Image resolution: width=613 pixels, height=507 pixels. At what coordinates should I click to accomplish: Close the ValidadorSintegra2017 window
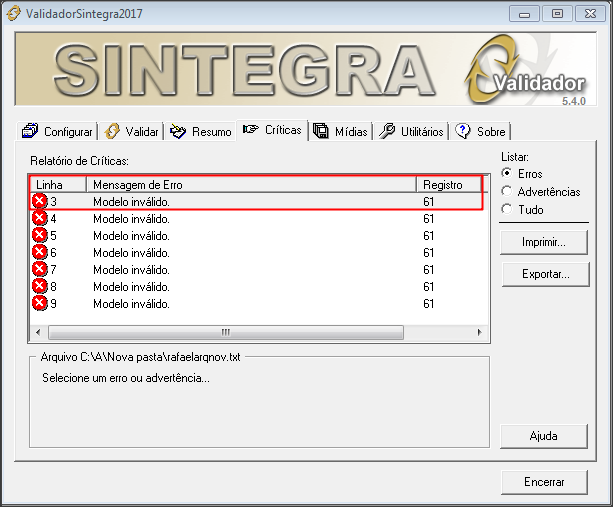[590, 14]
